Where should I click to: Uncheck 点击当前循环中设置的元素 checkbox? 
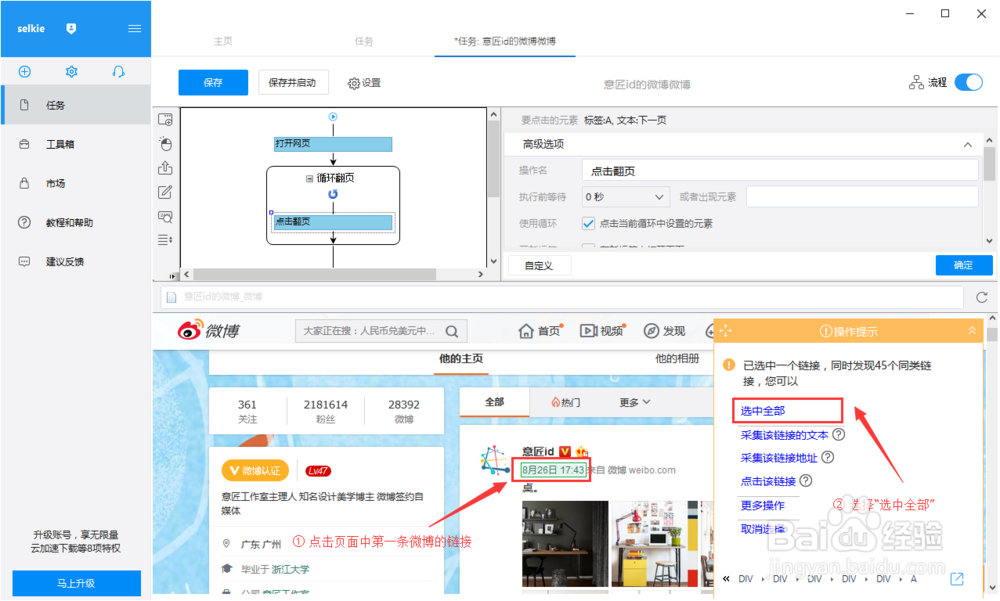click(x=588, y=223)
